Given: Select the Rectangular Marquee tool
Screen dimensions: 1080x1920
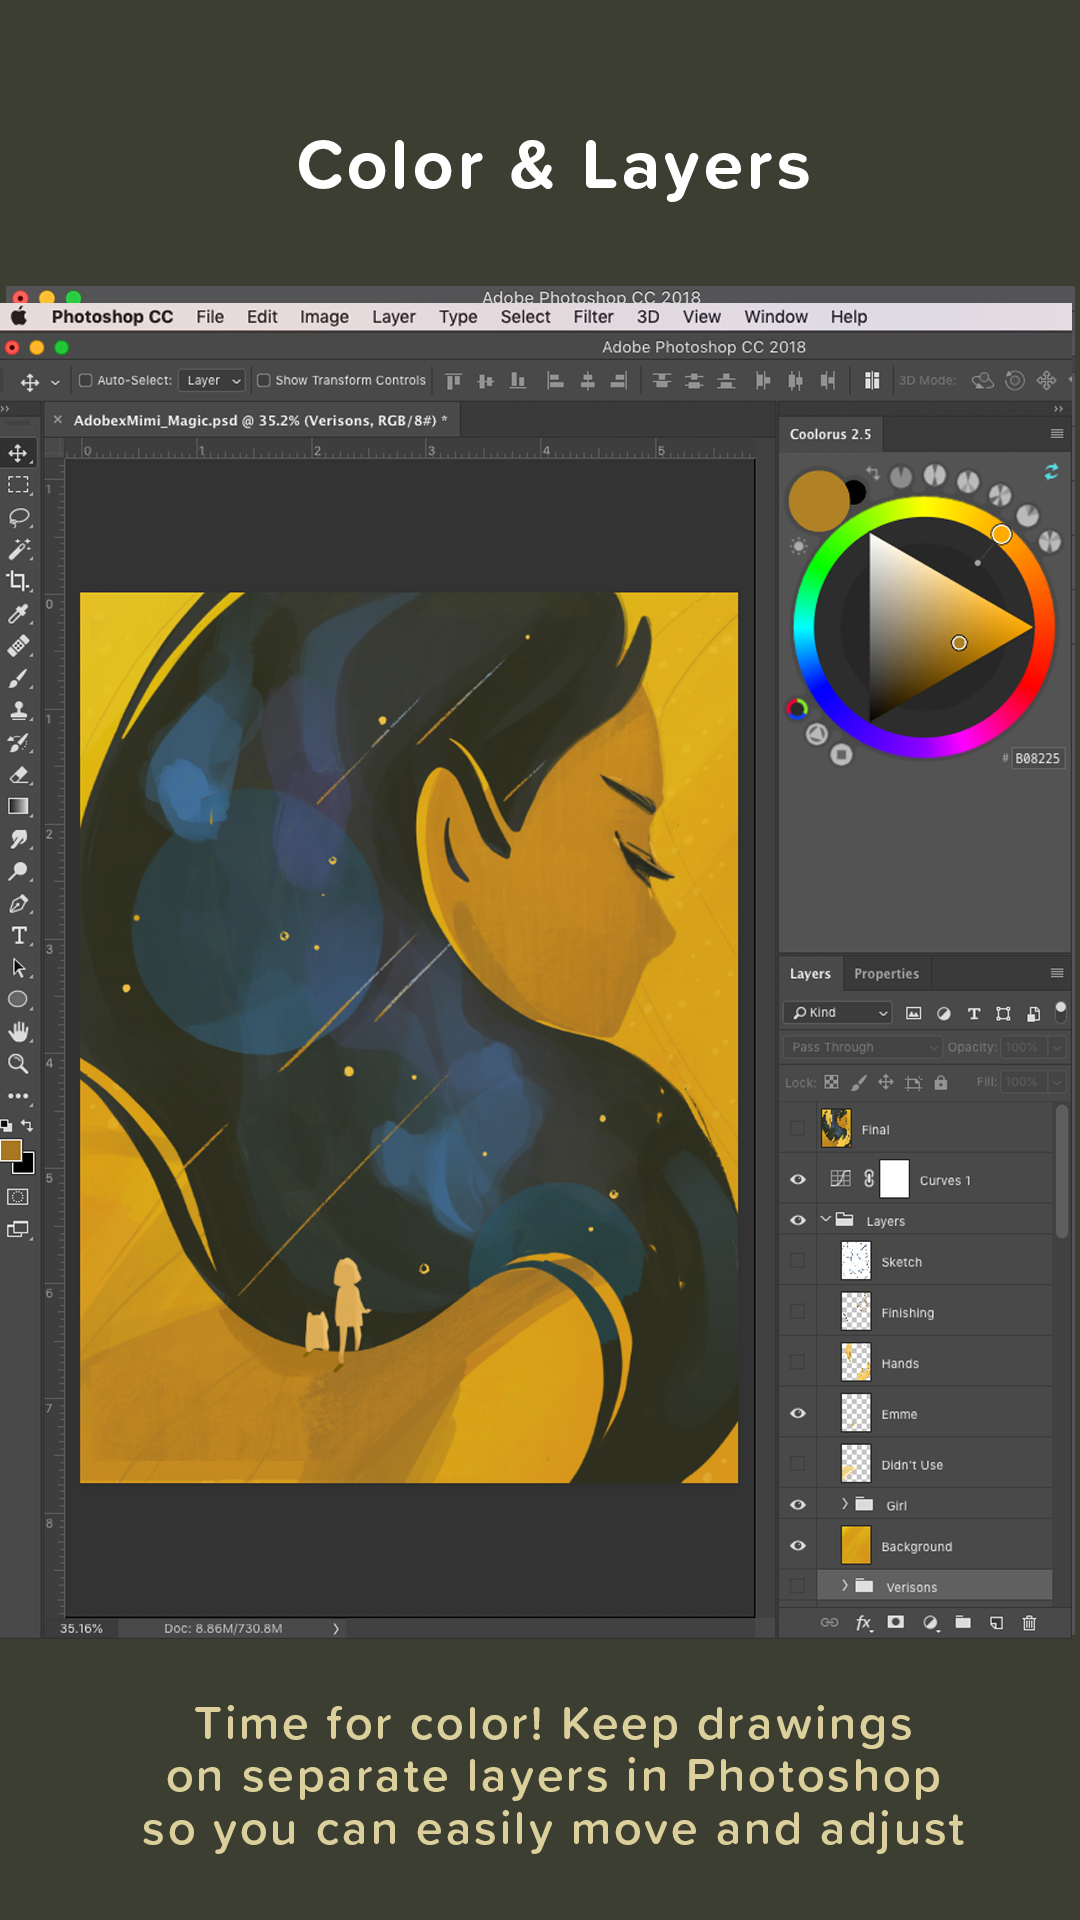Looking at the screenshot, I should coord(18,485).
